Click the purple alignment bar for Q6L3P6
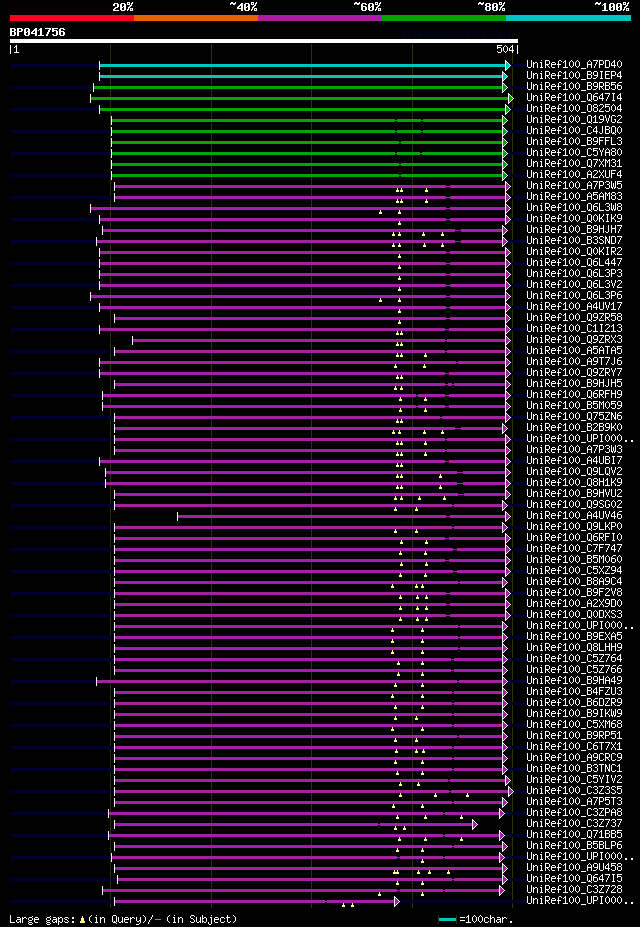This screenshot has height=927, width=640. 300,296
